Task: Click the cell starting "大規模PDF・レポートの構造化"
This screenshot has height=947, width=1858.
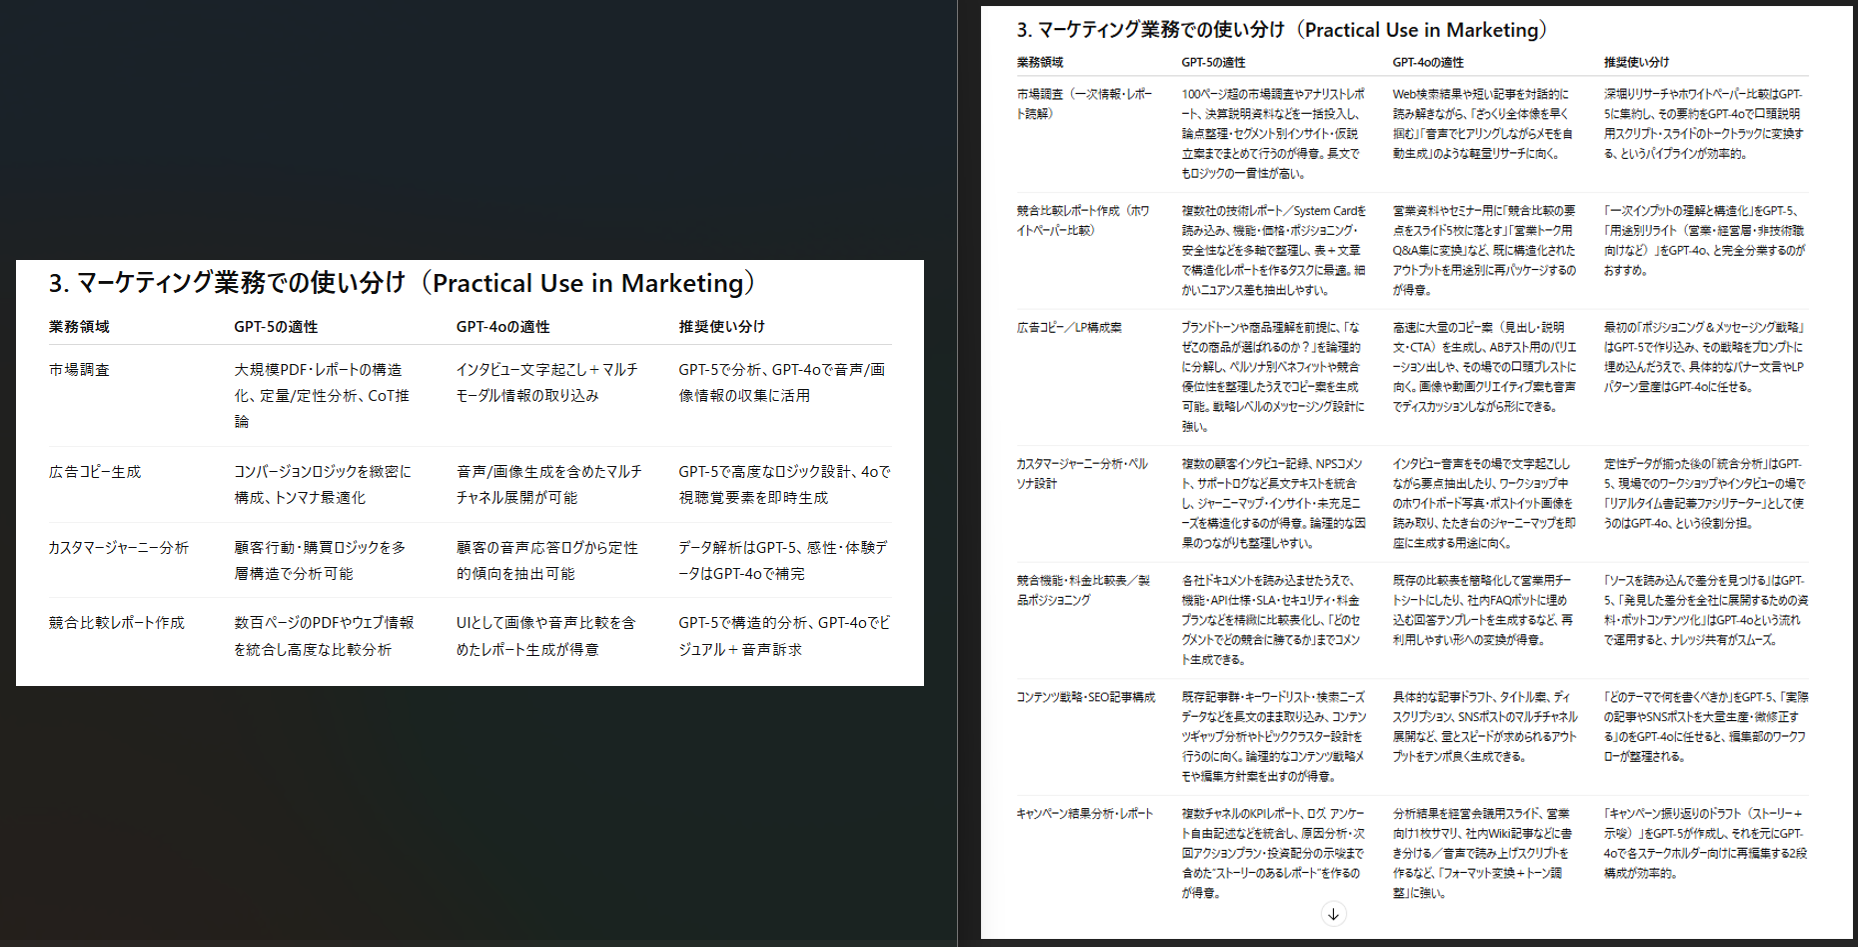Action: click(x=323, y=396)
